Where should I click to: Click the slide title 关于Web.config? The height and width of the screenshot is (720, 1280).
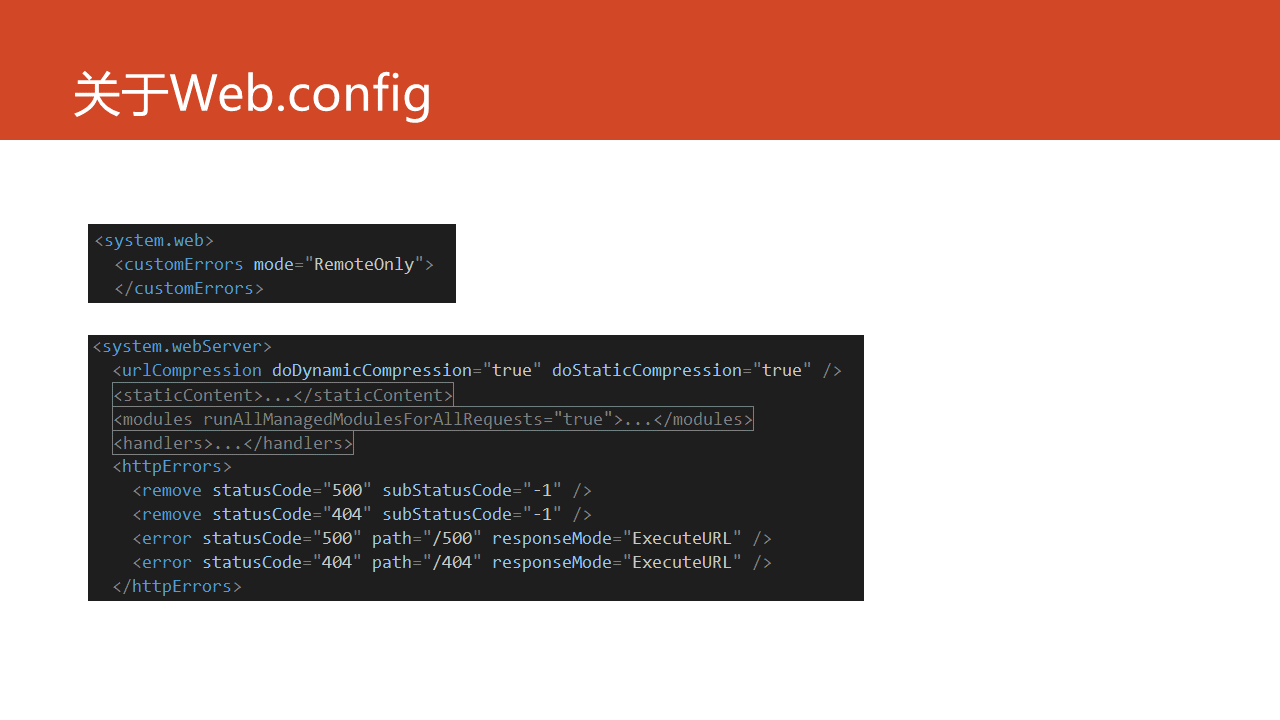(252, 94)
